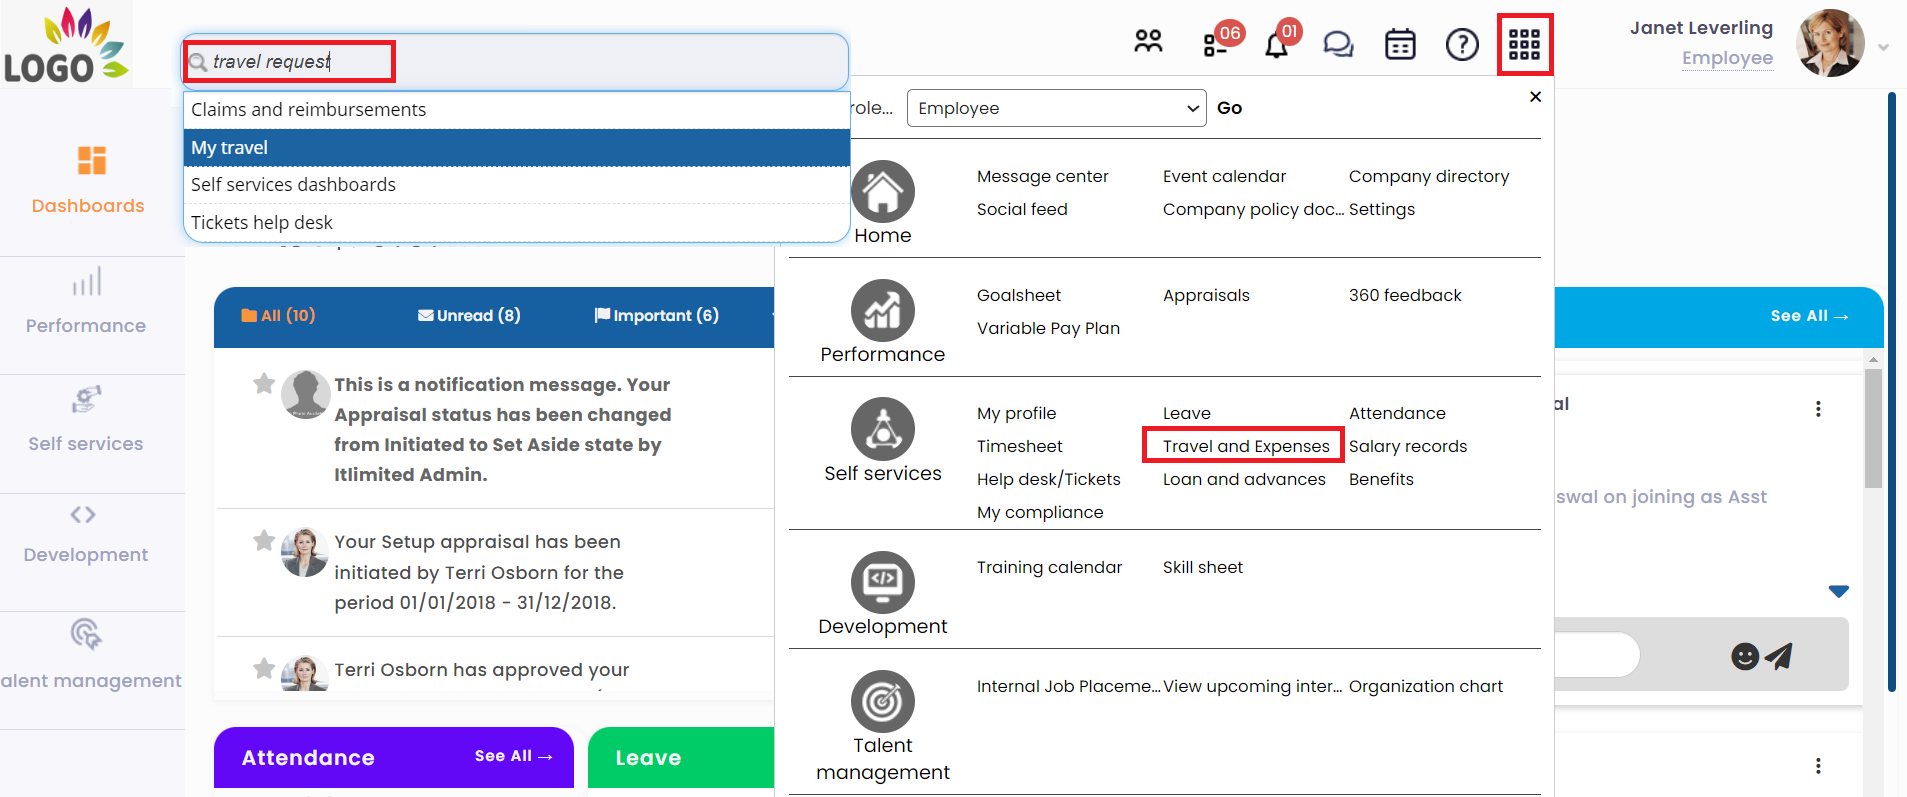This screenshot has height=797, width=1907.
Task: Open the three-dot options menu on feed post
Action: pos(1817,409)
